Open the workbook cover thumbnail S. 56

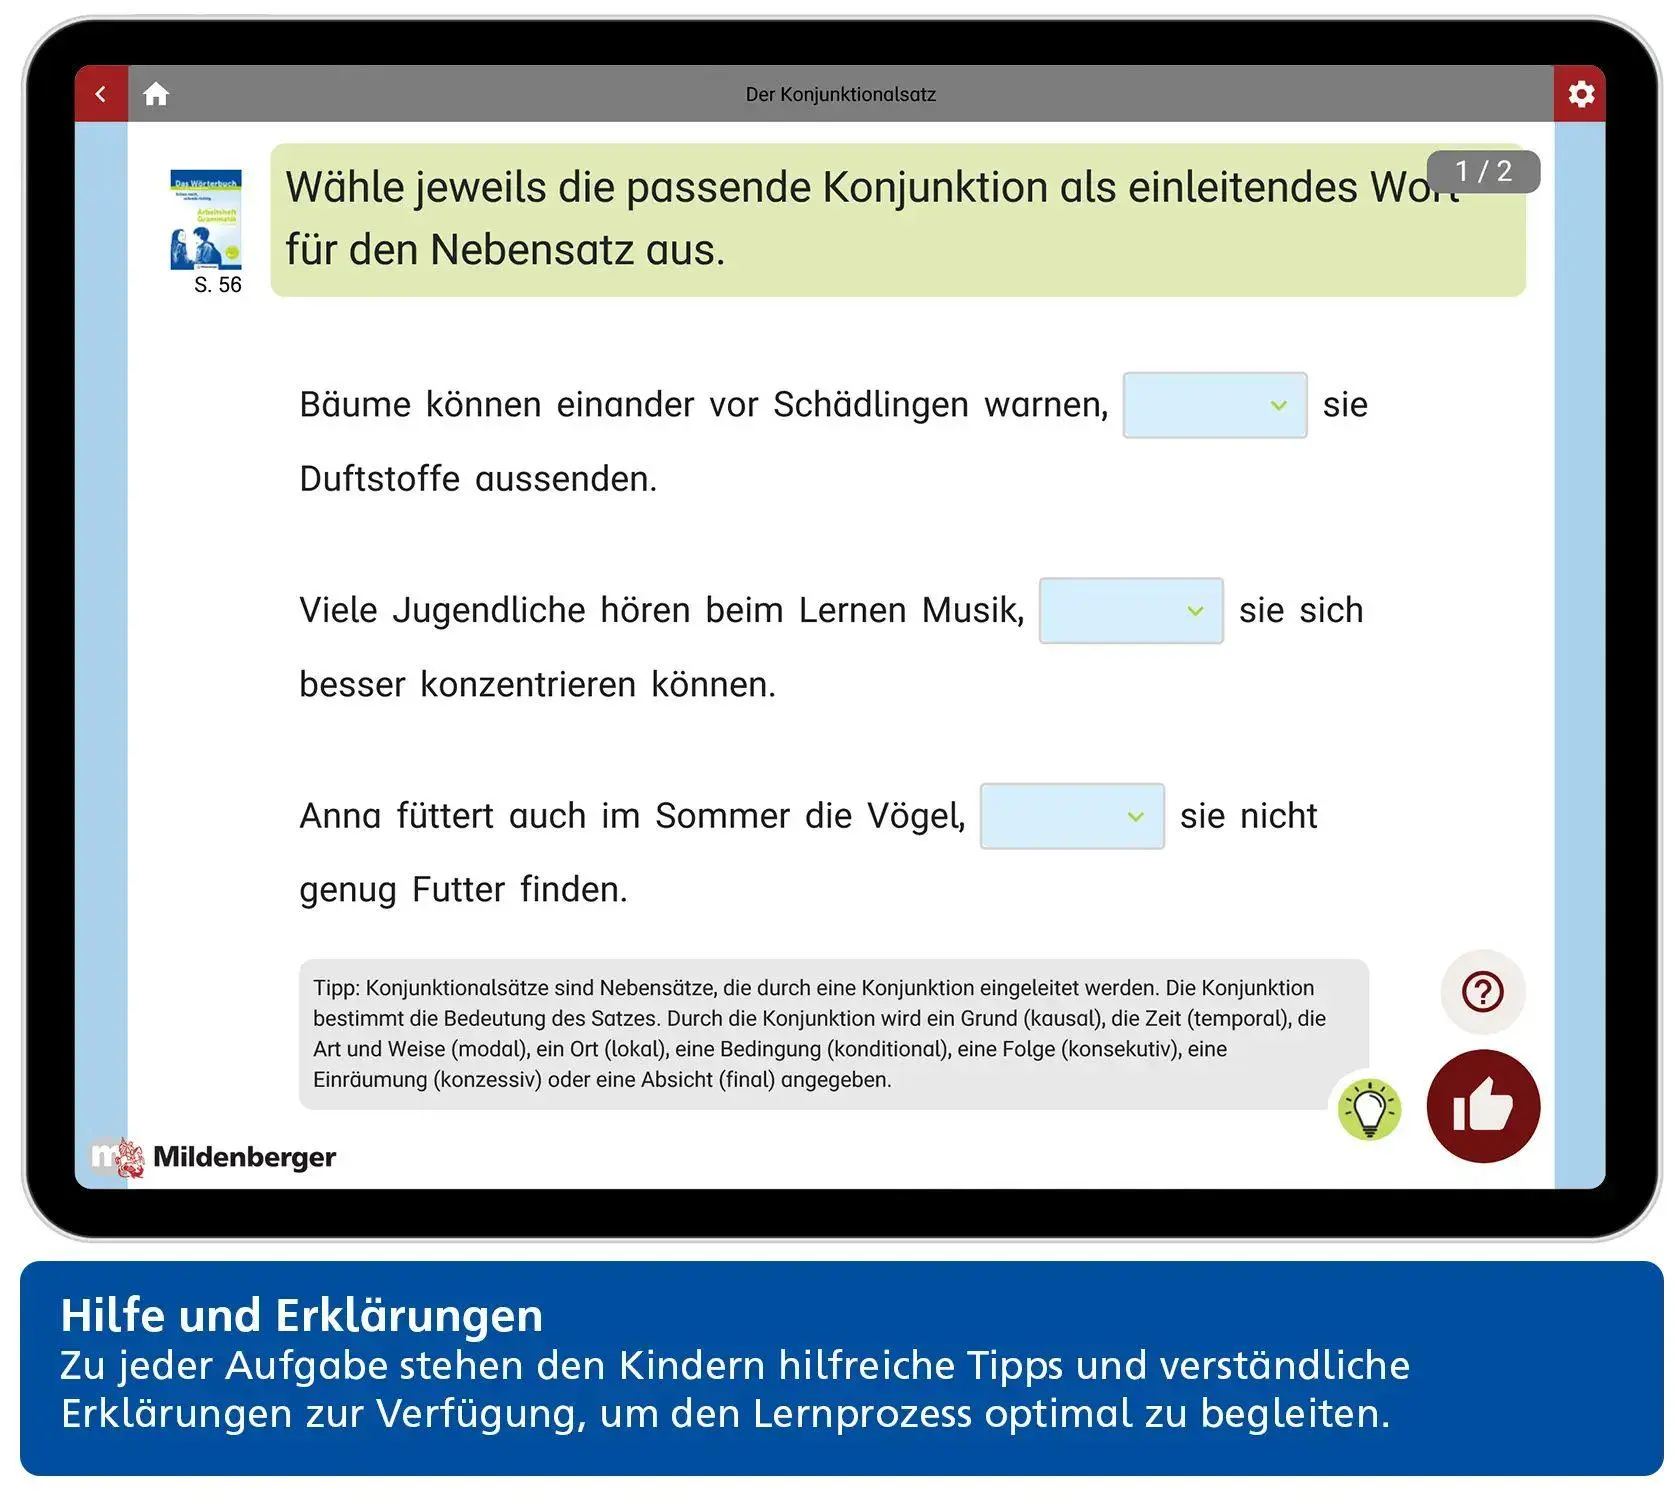click(x=206, y=220)
